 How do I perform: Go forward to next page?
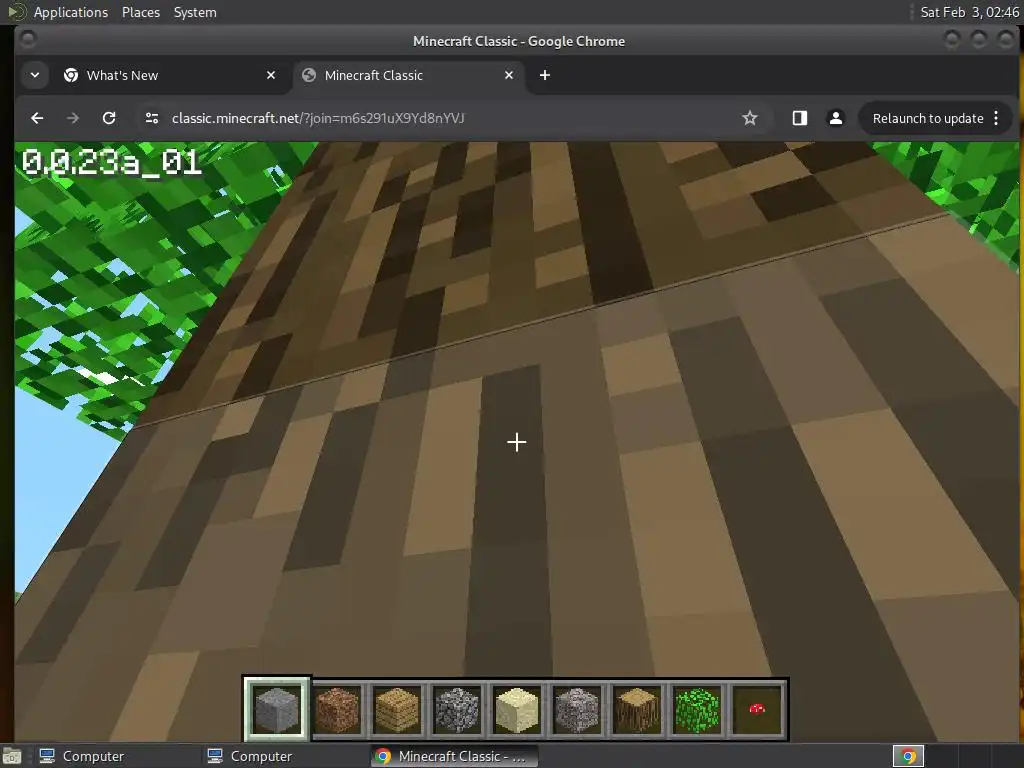pyautogui.click(x=73, y=118)
